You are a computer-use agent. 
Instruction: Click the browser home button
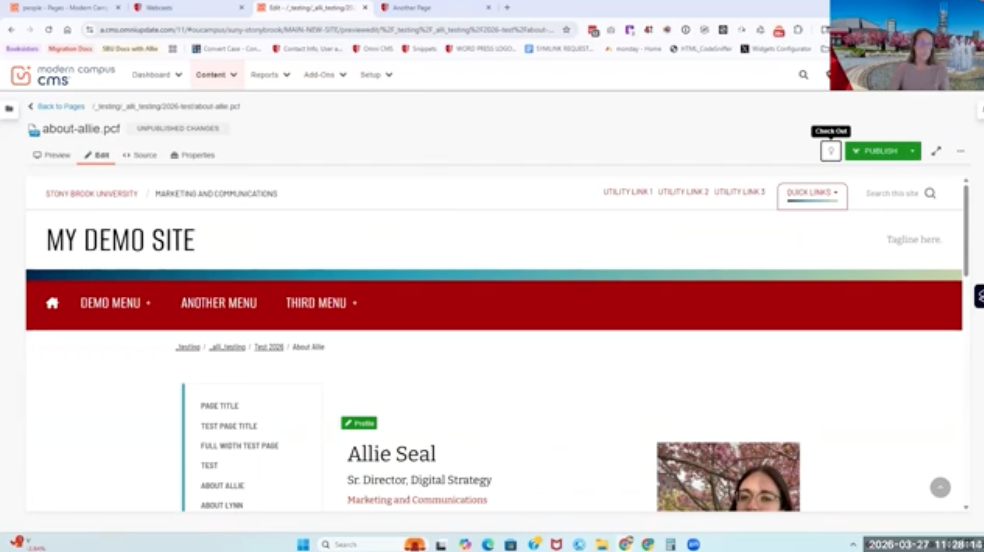coord(67,29)
